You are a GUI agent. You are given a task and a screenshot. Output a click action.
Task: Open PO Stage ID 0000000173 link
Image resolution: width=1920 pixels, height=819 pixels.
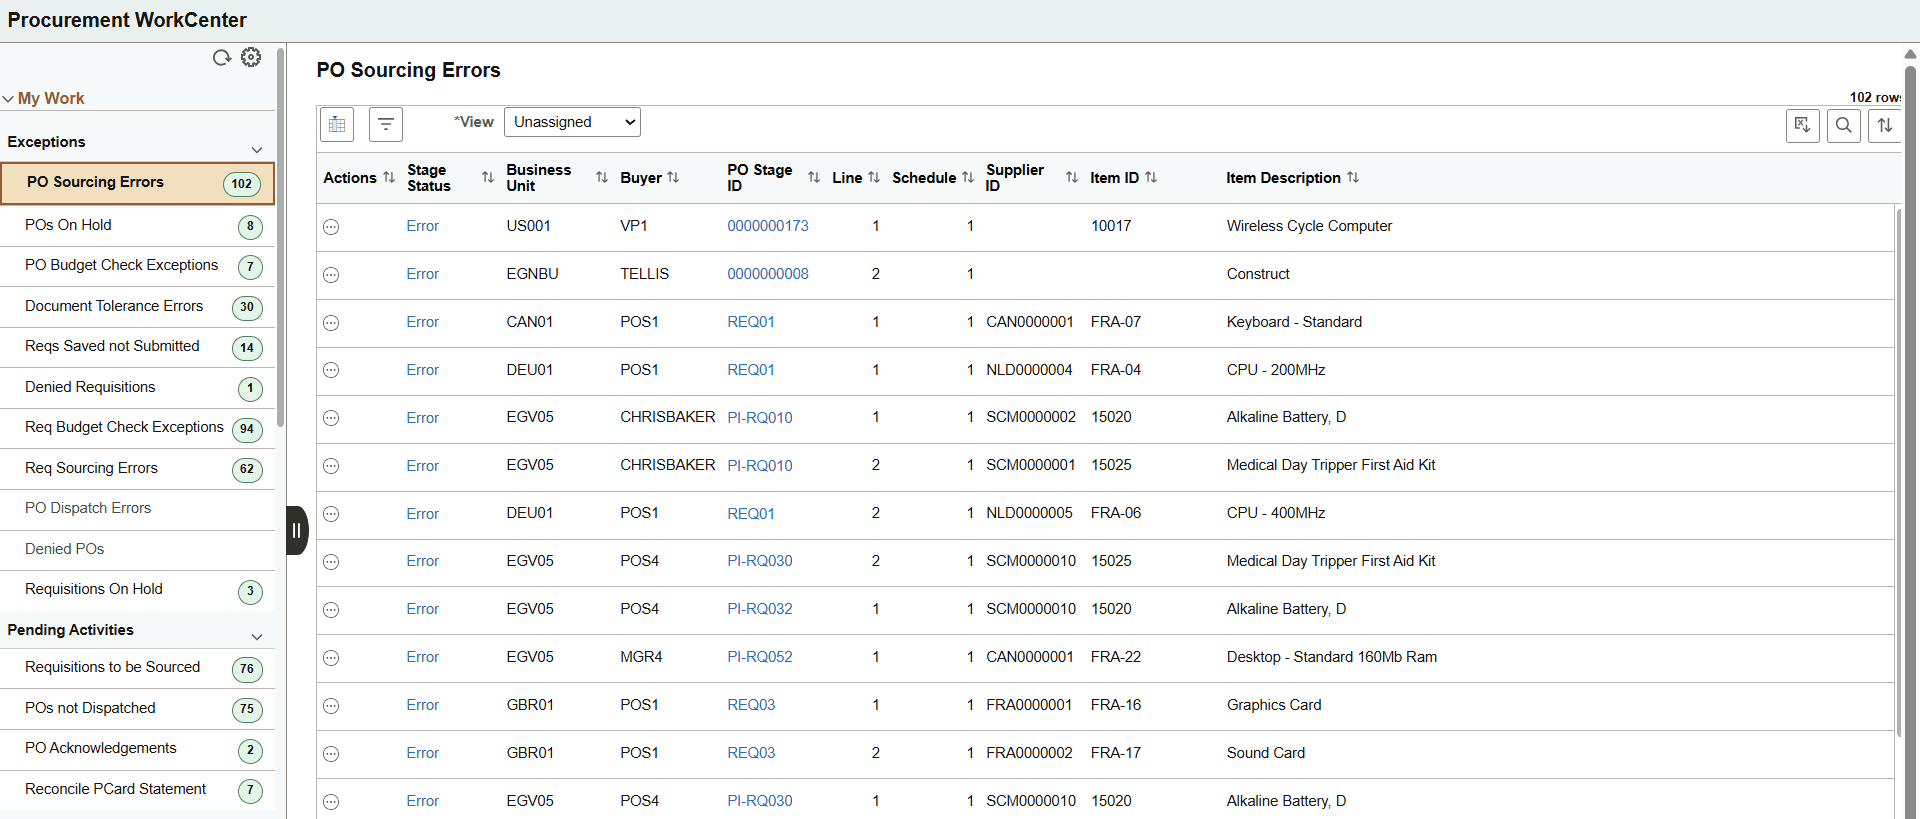[767, 226]
